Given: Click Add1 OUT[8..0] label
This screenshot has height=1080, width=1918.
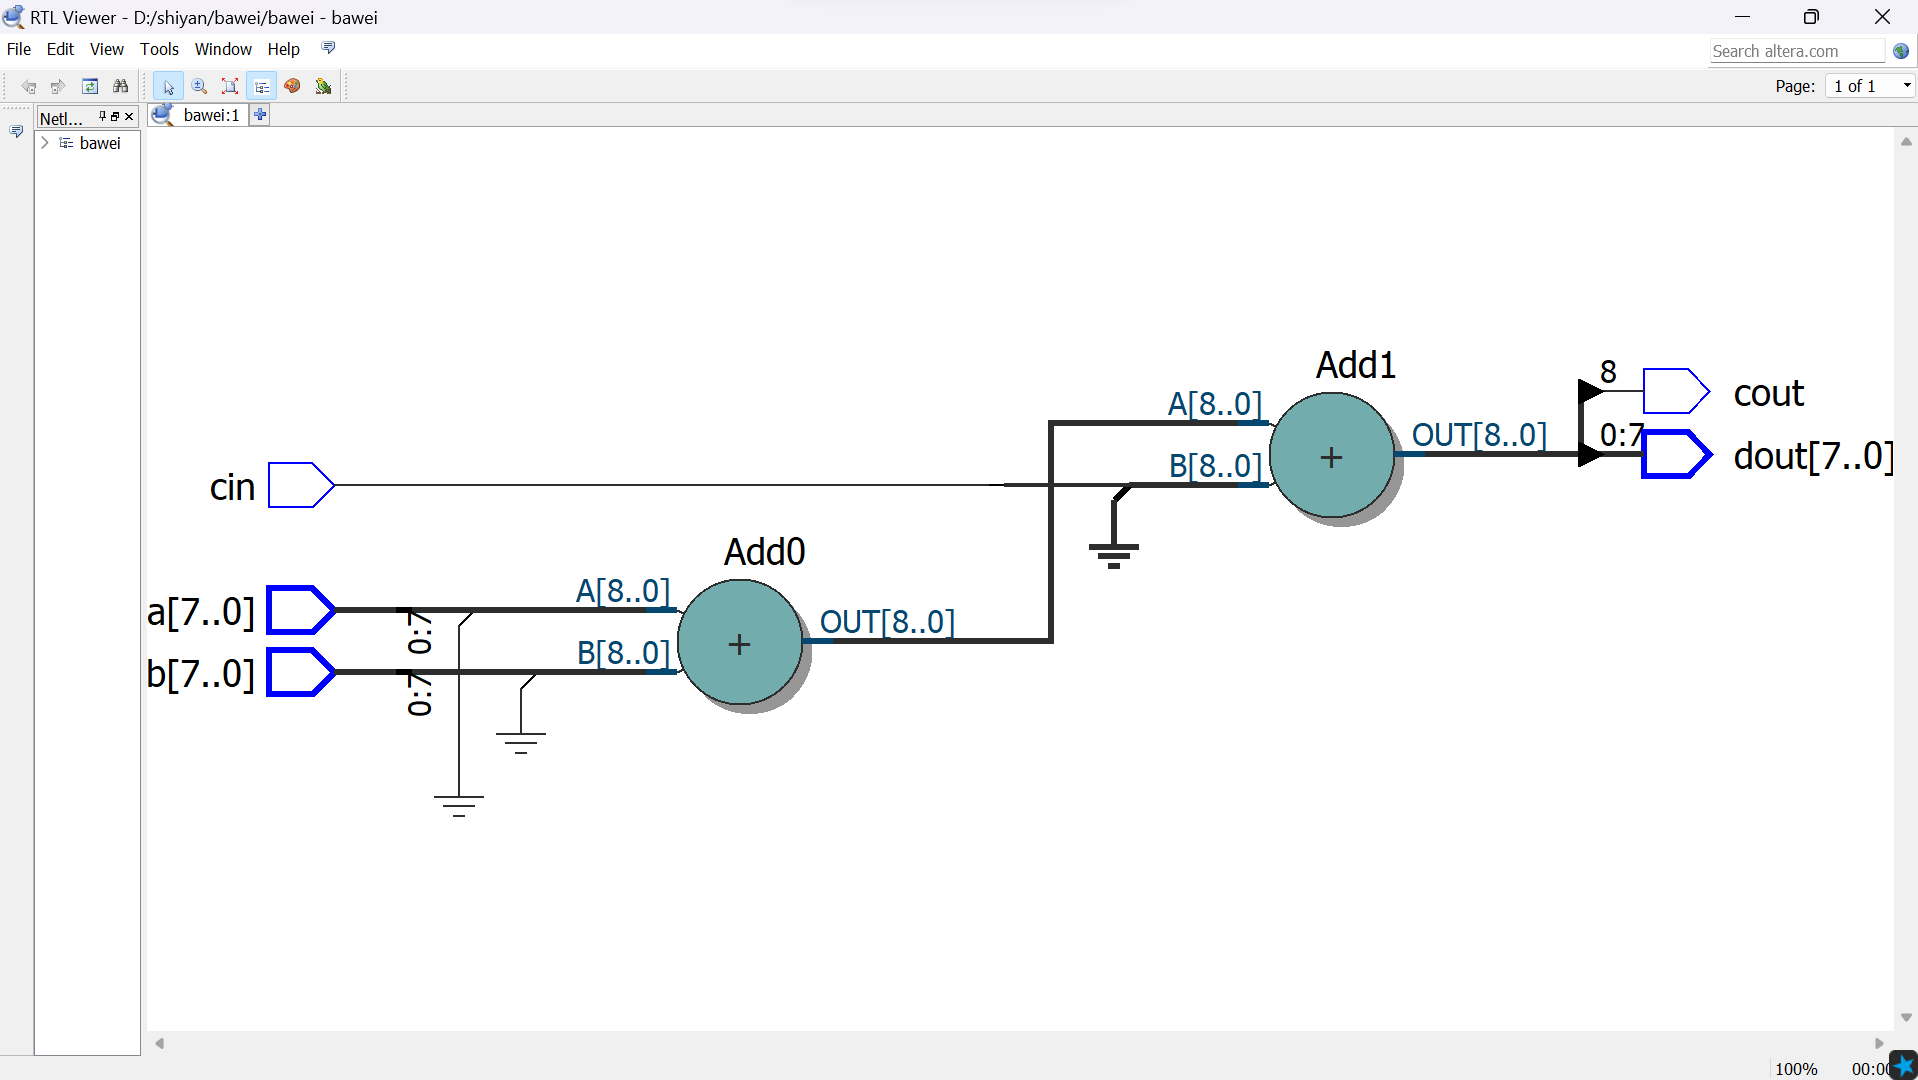Looking at the screenshot, I should pyautogui.click(x=1479, y=435).
